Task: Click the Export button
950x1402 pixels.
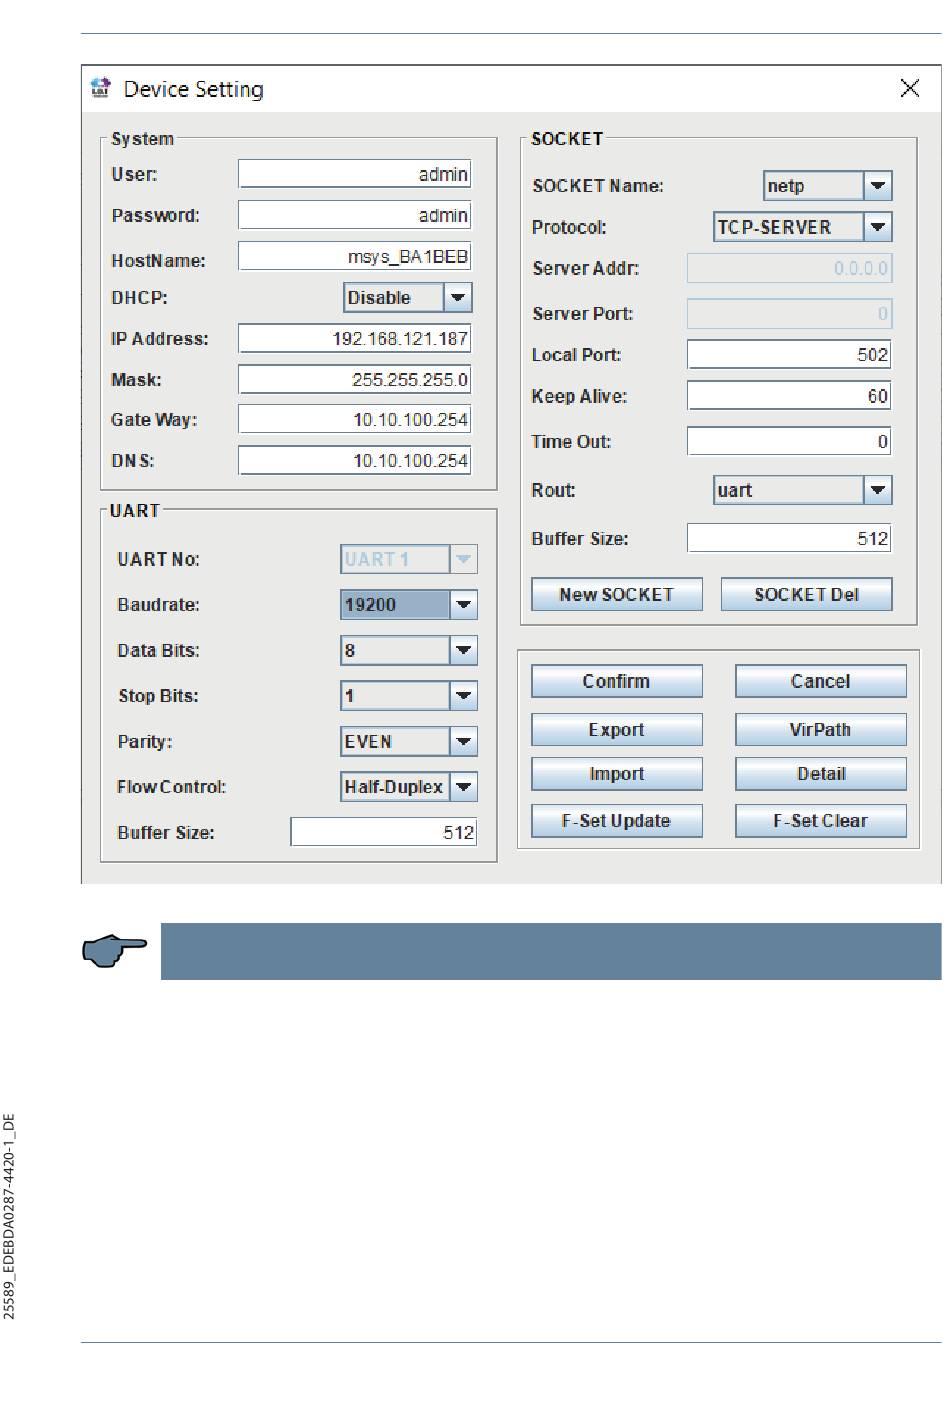Action: coord(616,729)
